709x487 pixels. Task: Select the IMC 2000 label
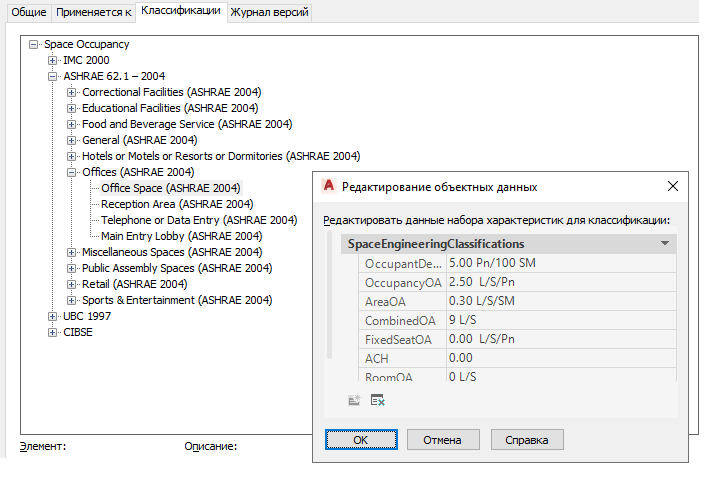86,60
